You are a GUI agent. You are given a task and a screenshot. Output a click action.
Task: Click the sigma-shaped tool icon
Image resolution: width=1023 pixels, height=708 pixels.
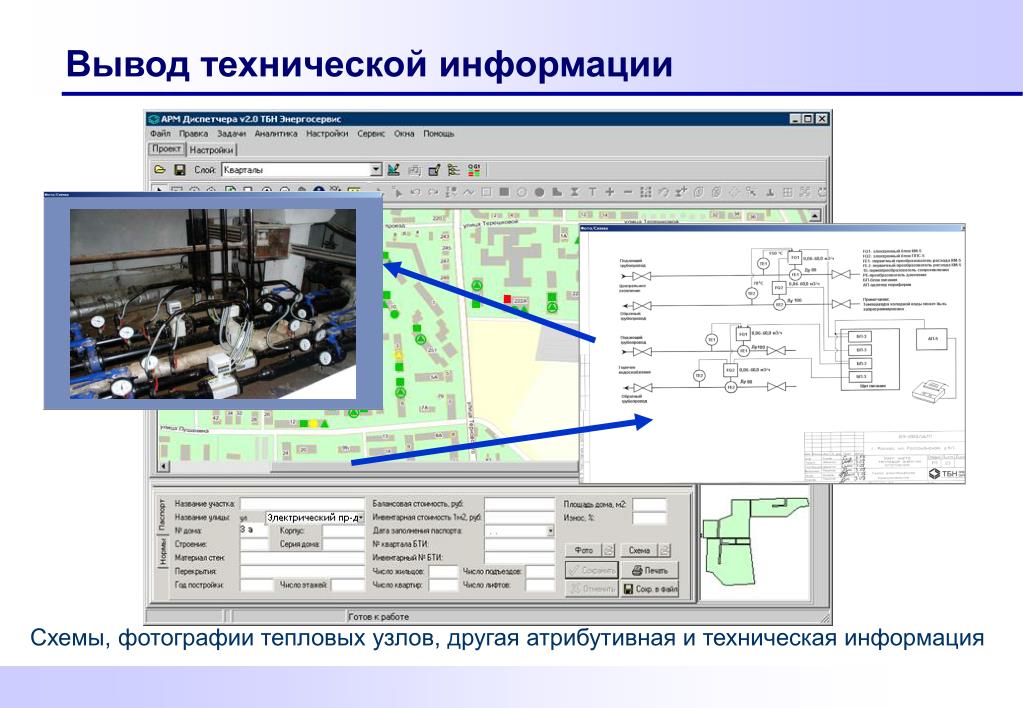click(x=574, y=192)
